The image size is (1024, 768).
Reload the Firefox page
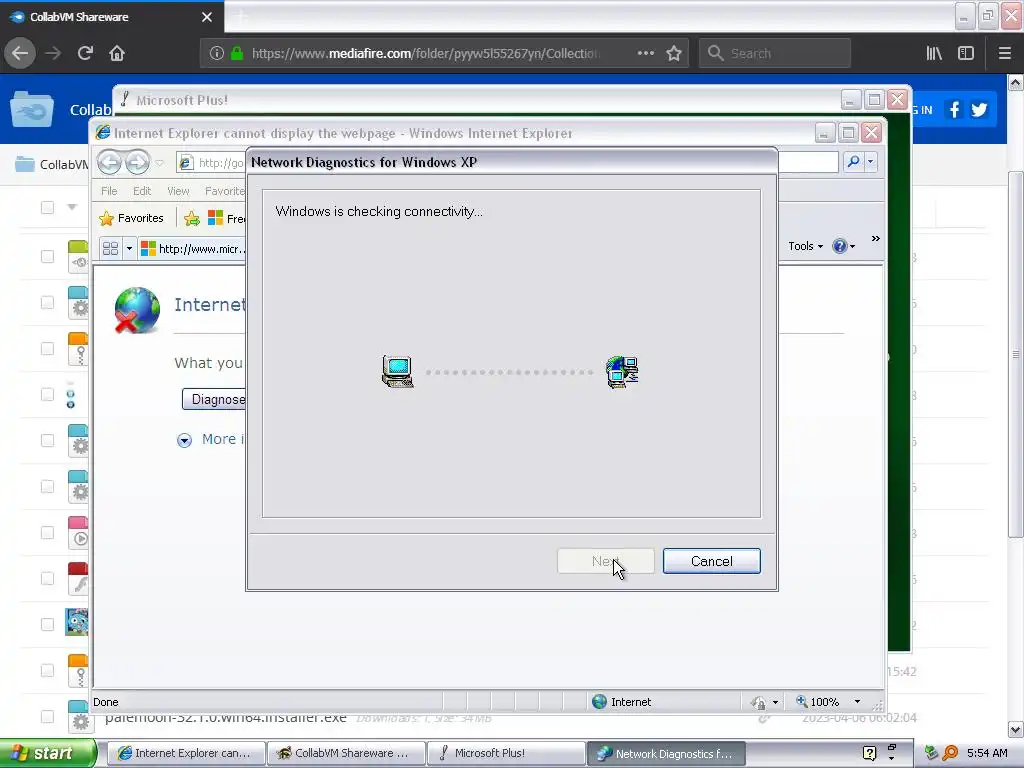[x=85, y=53]
